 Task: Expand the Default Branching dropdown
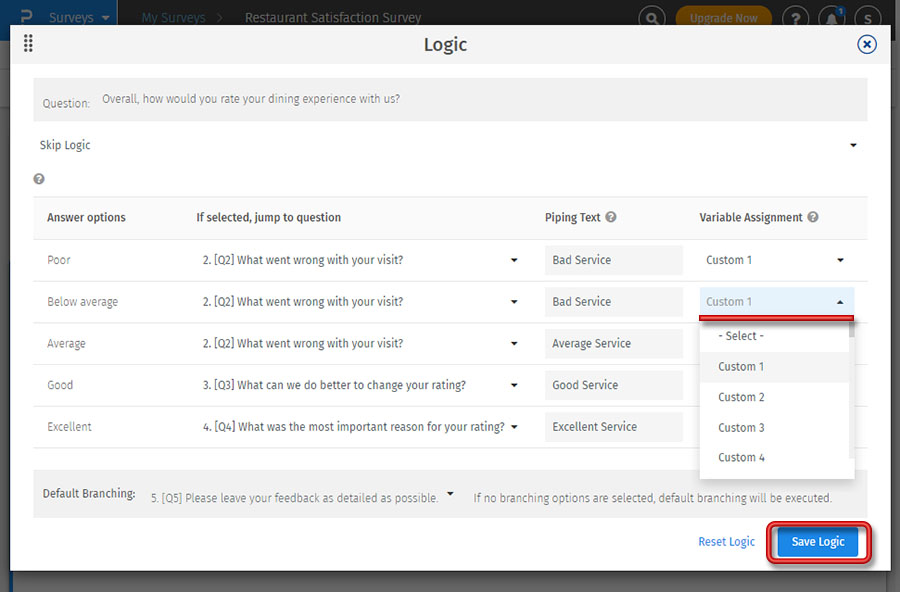coord(450,494)
